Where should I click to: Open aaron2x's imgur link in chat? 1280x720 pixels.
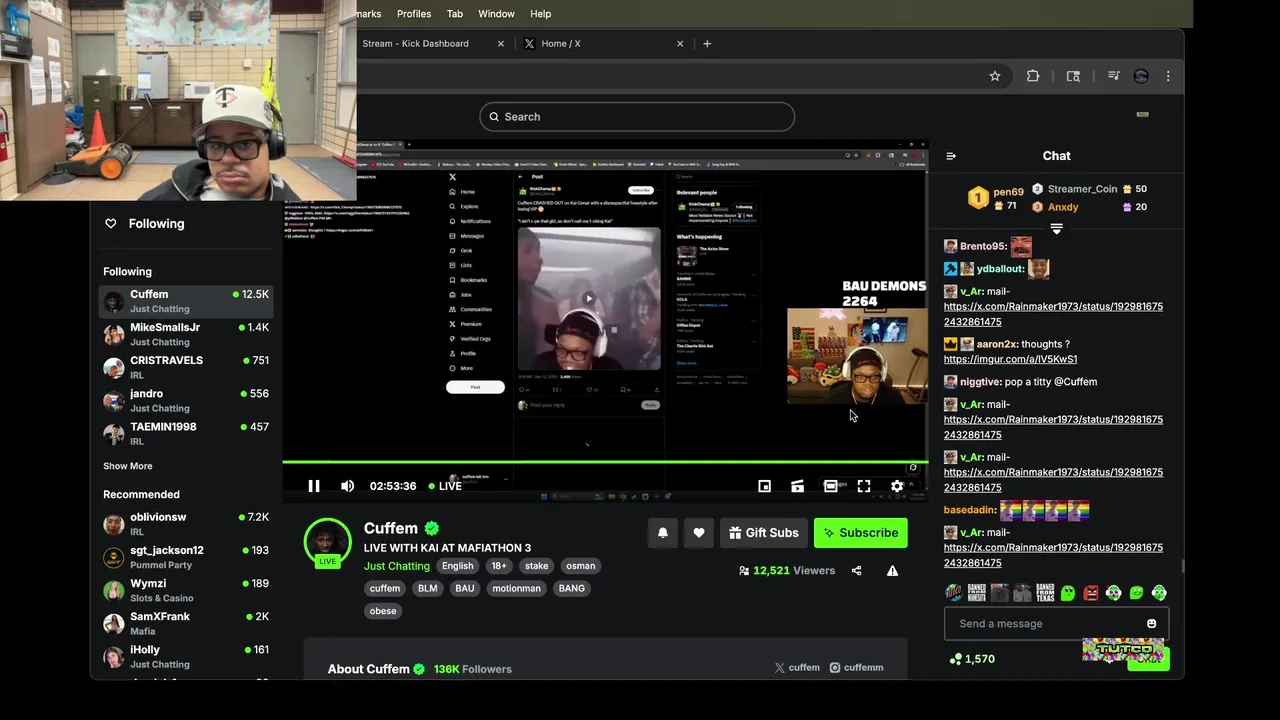(x=1010, y=359)
